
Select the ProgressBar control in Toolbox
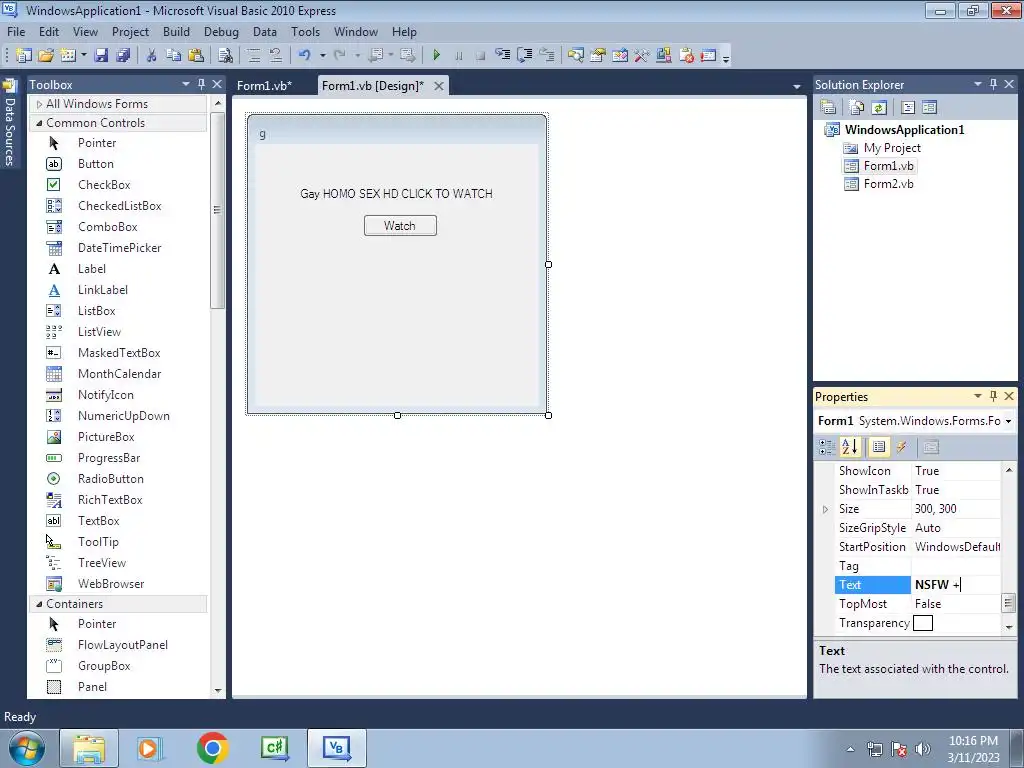click(109, 458)
